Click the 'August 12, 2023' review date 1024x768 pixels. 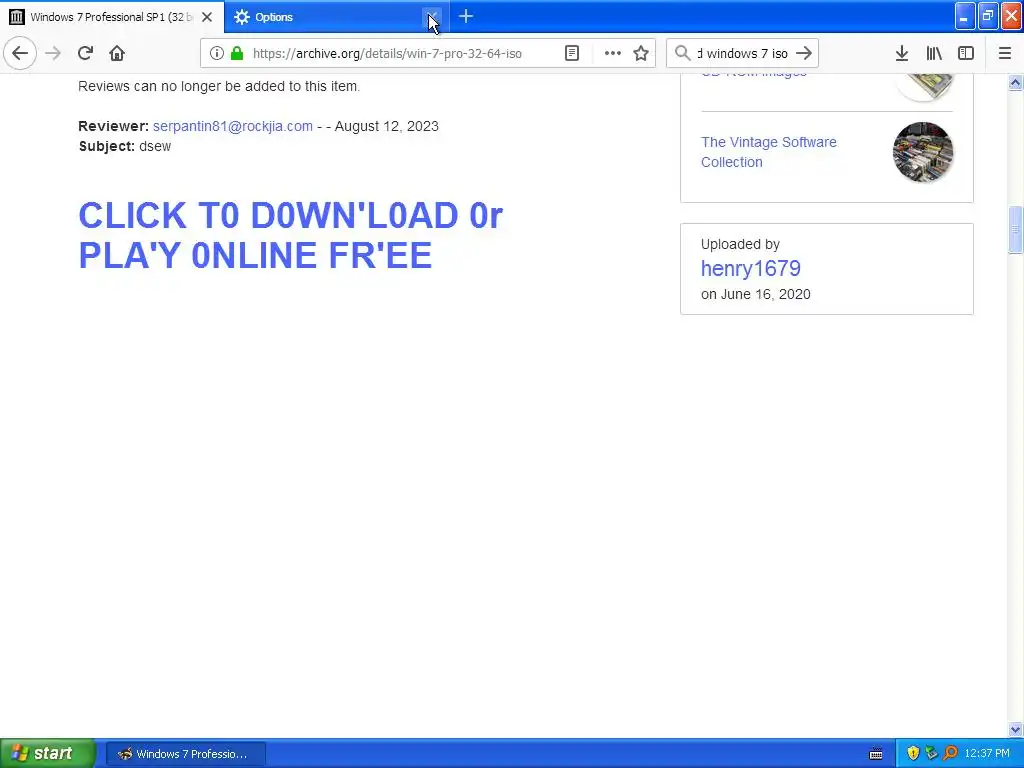(x=387, y=126)
